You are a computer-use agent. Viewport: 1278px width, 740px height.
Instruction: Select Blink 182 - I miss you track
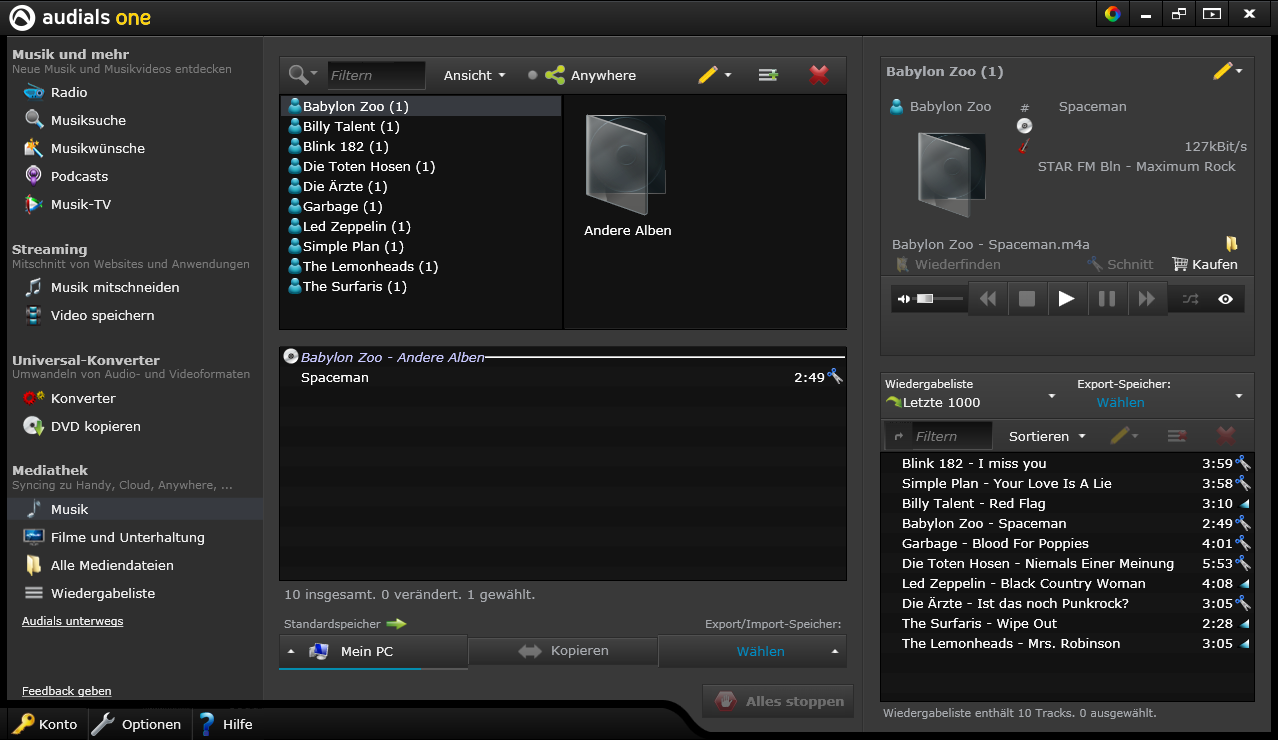point(1066,463)
